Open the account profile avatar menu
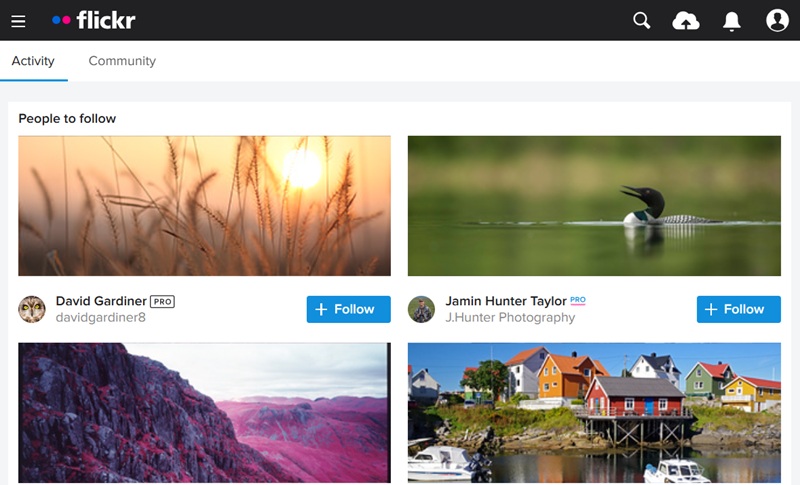This screenshot has height=485, width=800. 777,21
